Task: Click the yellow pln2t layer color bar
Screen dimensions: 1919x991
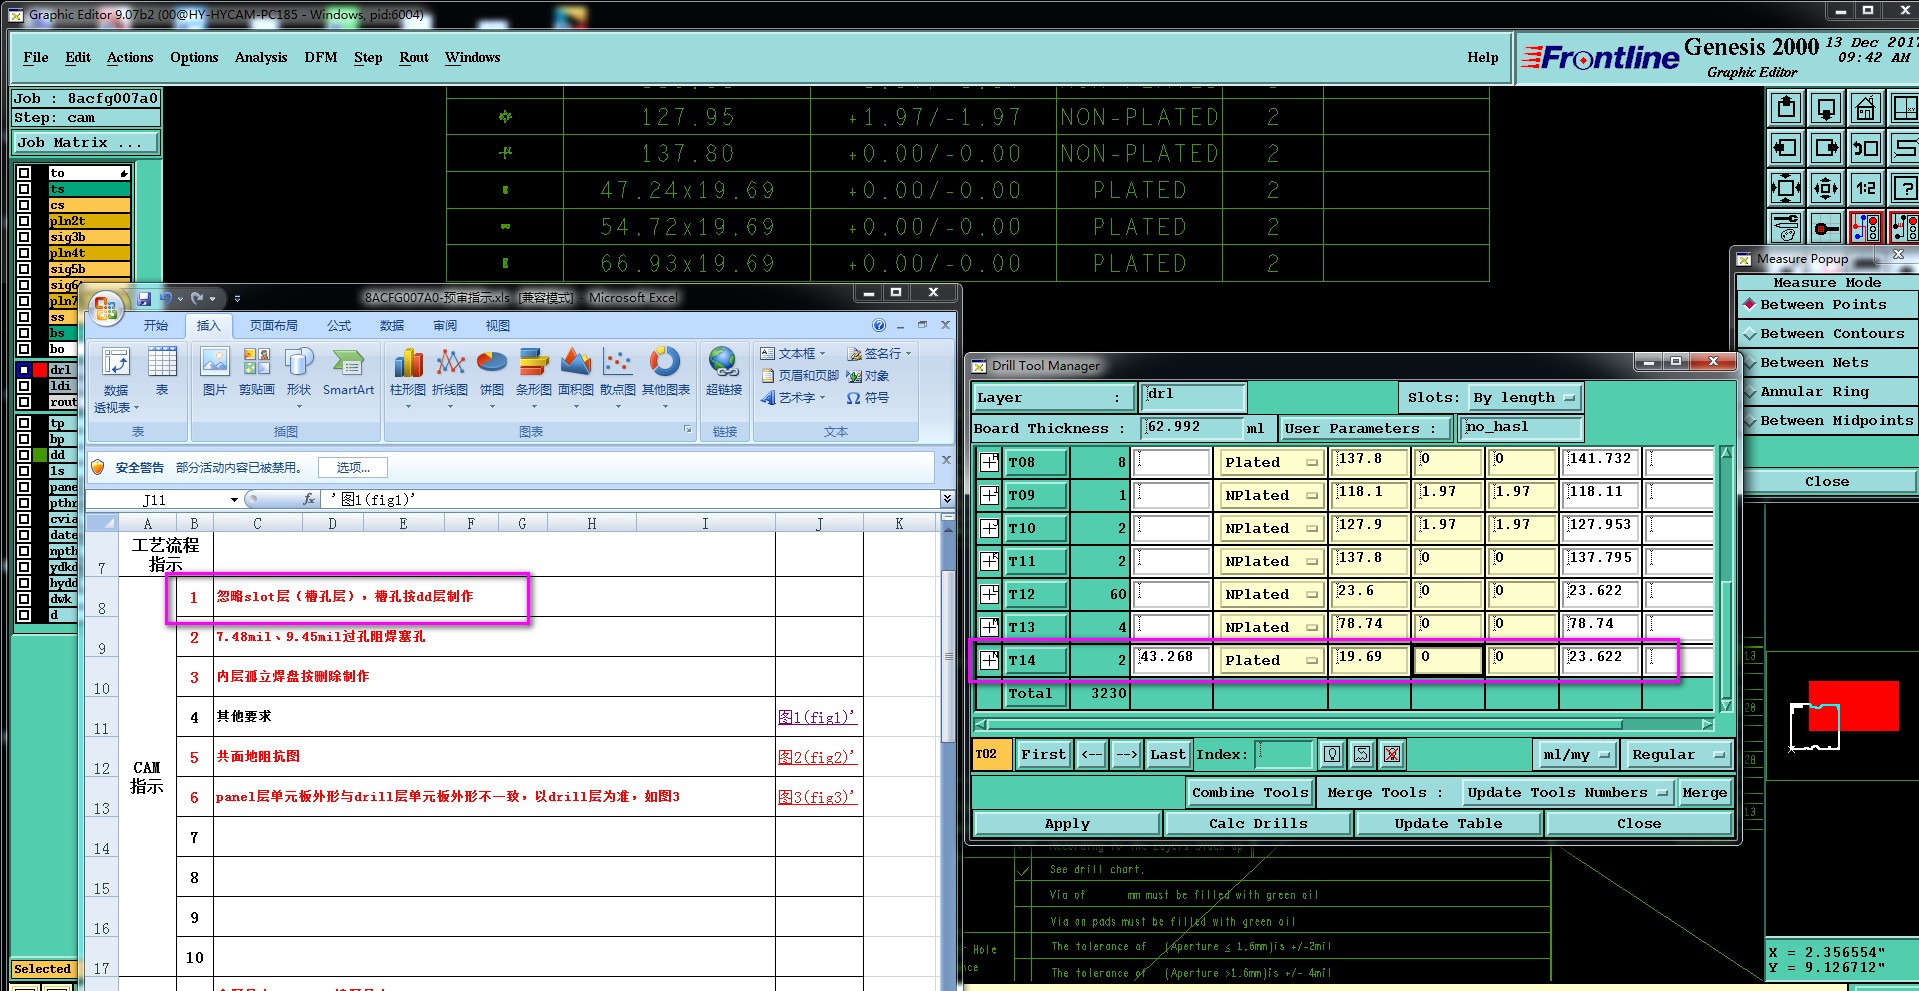Action: (90, 221)
